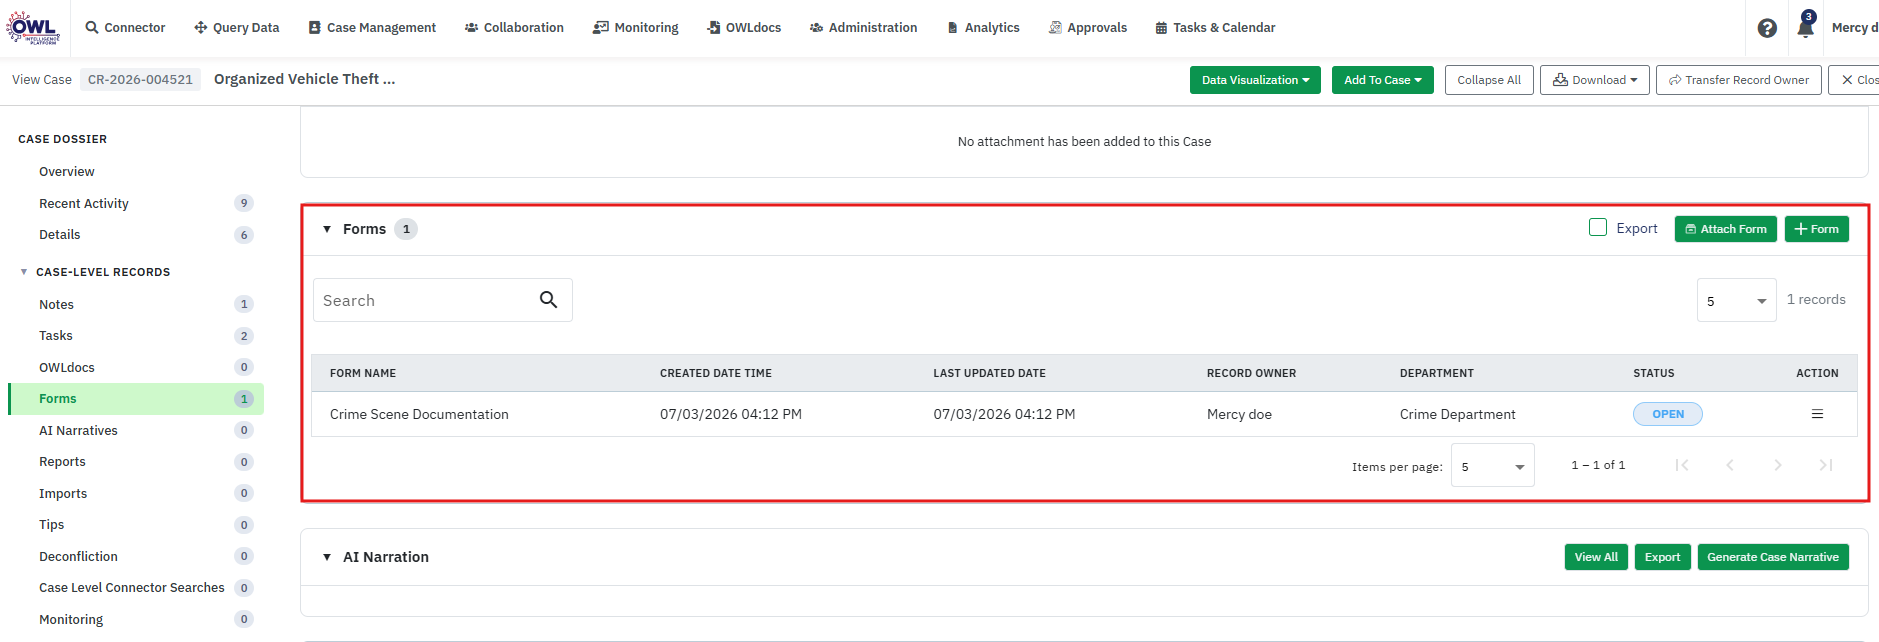Image resolution: width=1879 pixels, height=642 pixels.
Task: Go to next page pagination arrow
Action: click(1777, 465)
